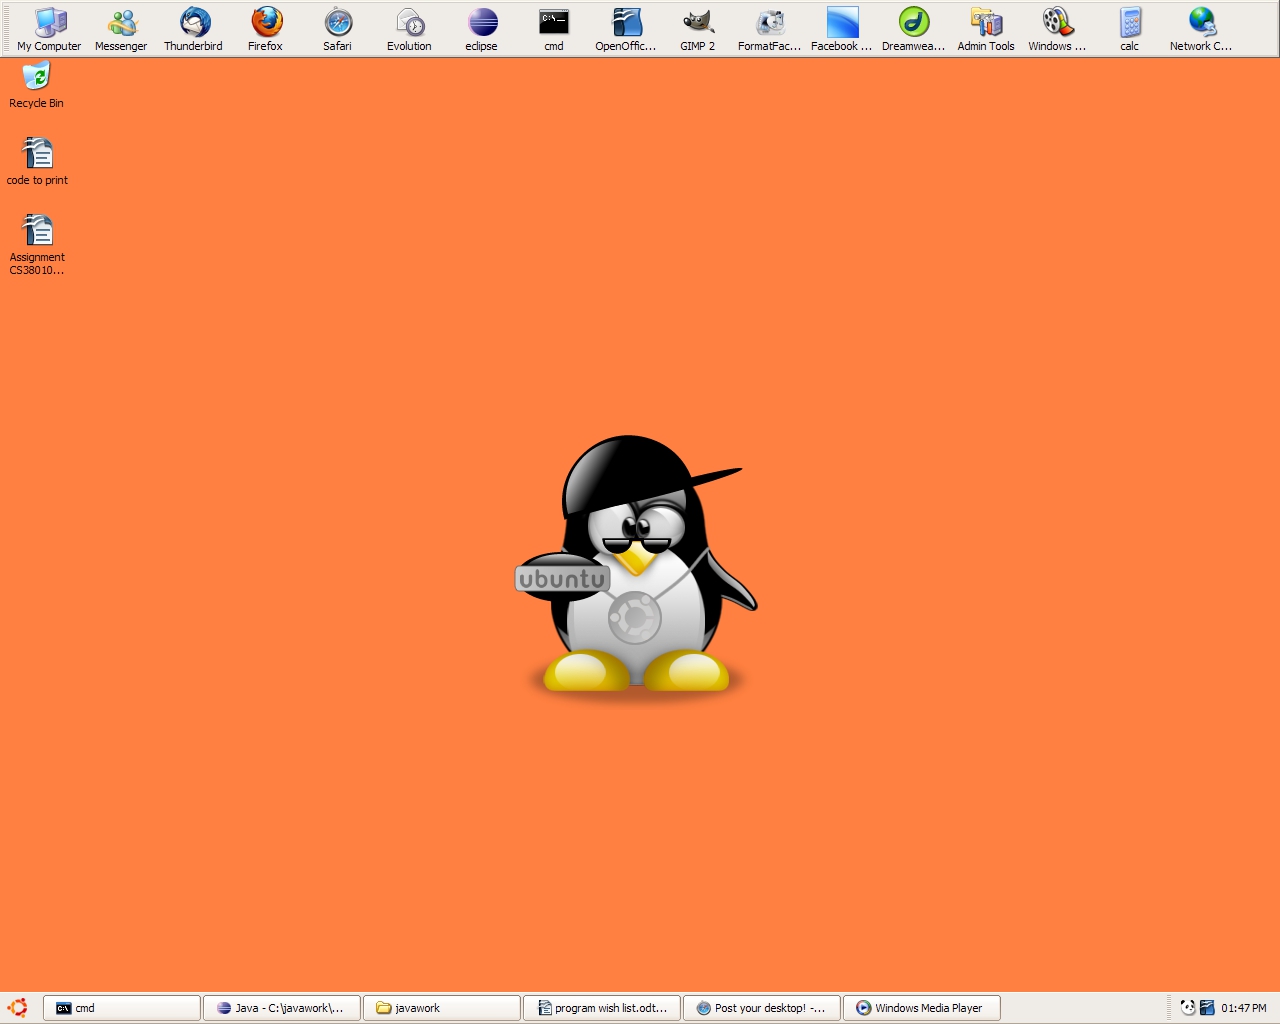
Task: Launch the cmd shortcut in the top bar
Action: point(554,29)
